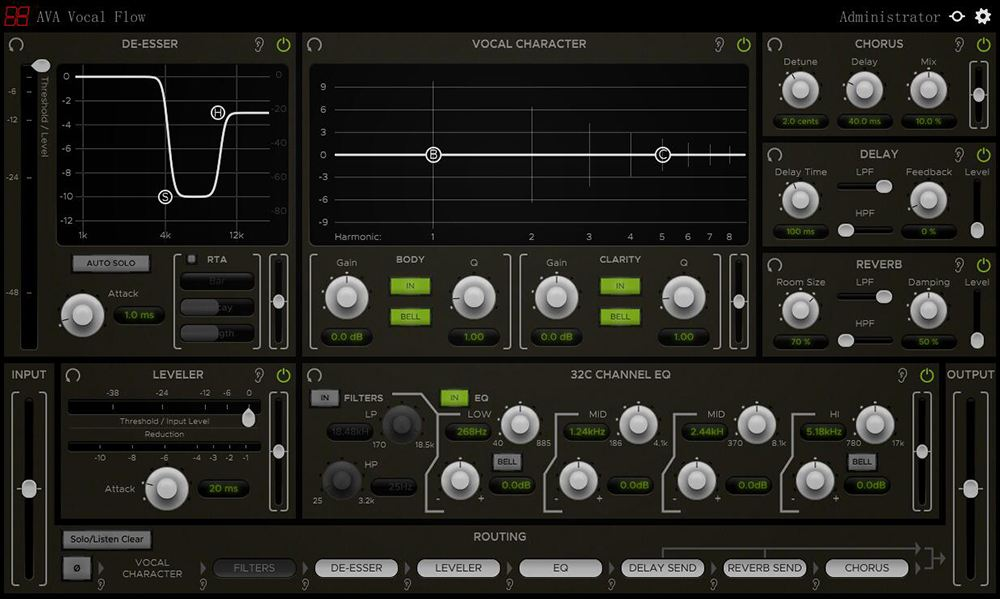This screenshot has width=1000, height=599.
Task: Turn off the CHORUS power button
Action: [x=983, y=45]
